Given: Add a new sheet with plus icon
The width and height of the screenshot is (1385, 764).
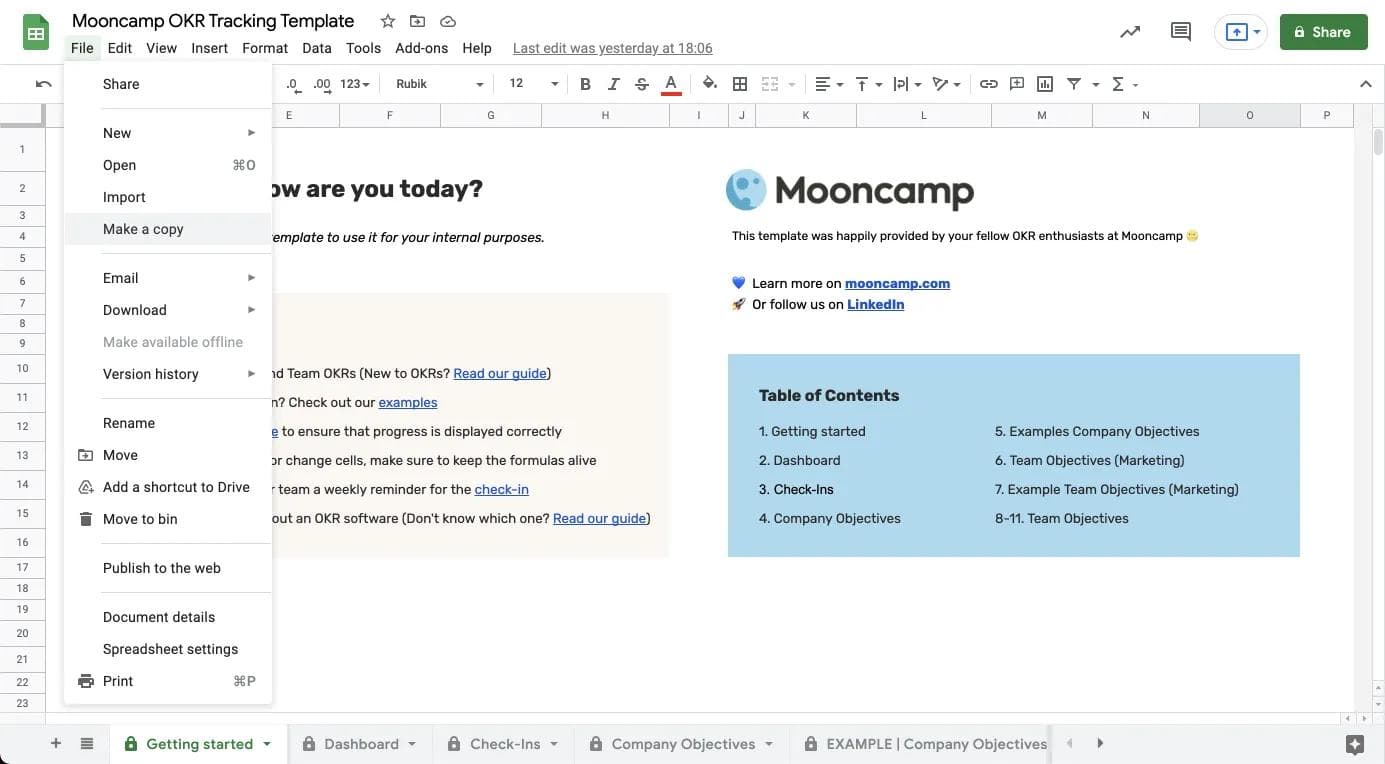Looking at the screenshot, I should click(56, 743).
